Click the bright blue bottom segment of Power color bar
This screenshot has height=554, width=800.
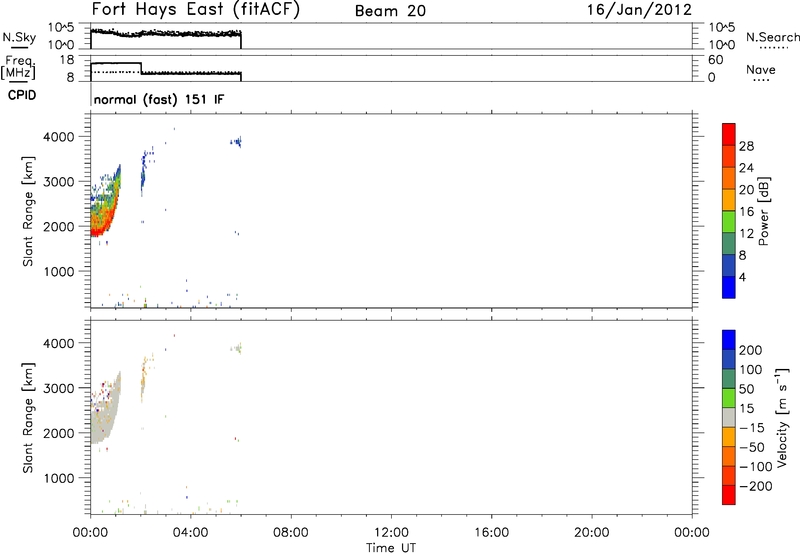tap(729, 287)
